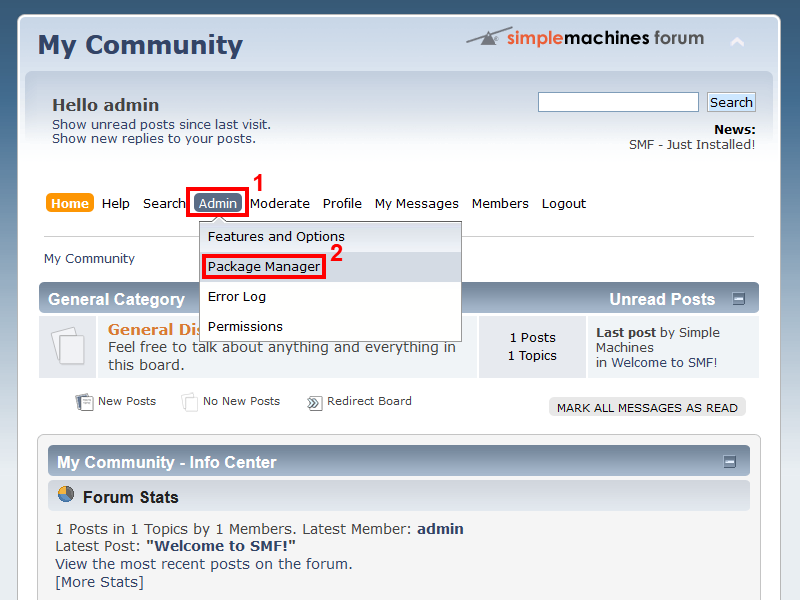800x600 pixels.
Task: Click the Forum Stats pie chart icon
Action: coord(66,495)
